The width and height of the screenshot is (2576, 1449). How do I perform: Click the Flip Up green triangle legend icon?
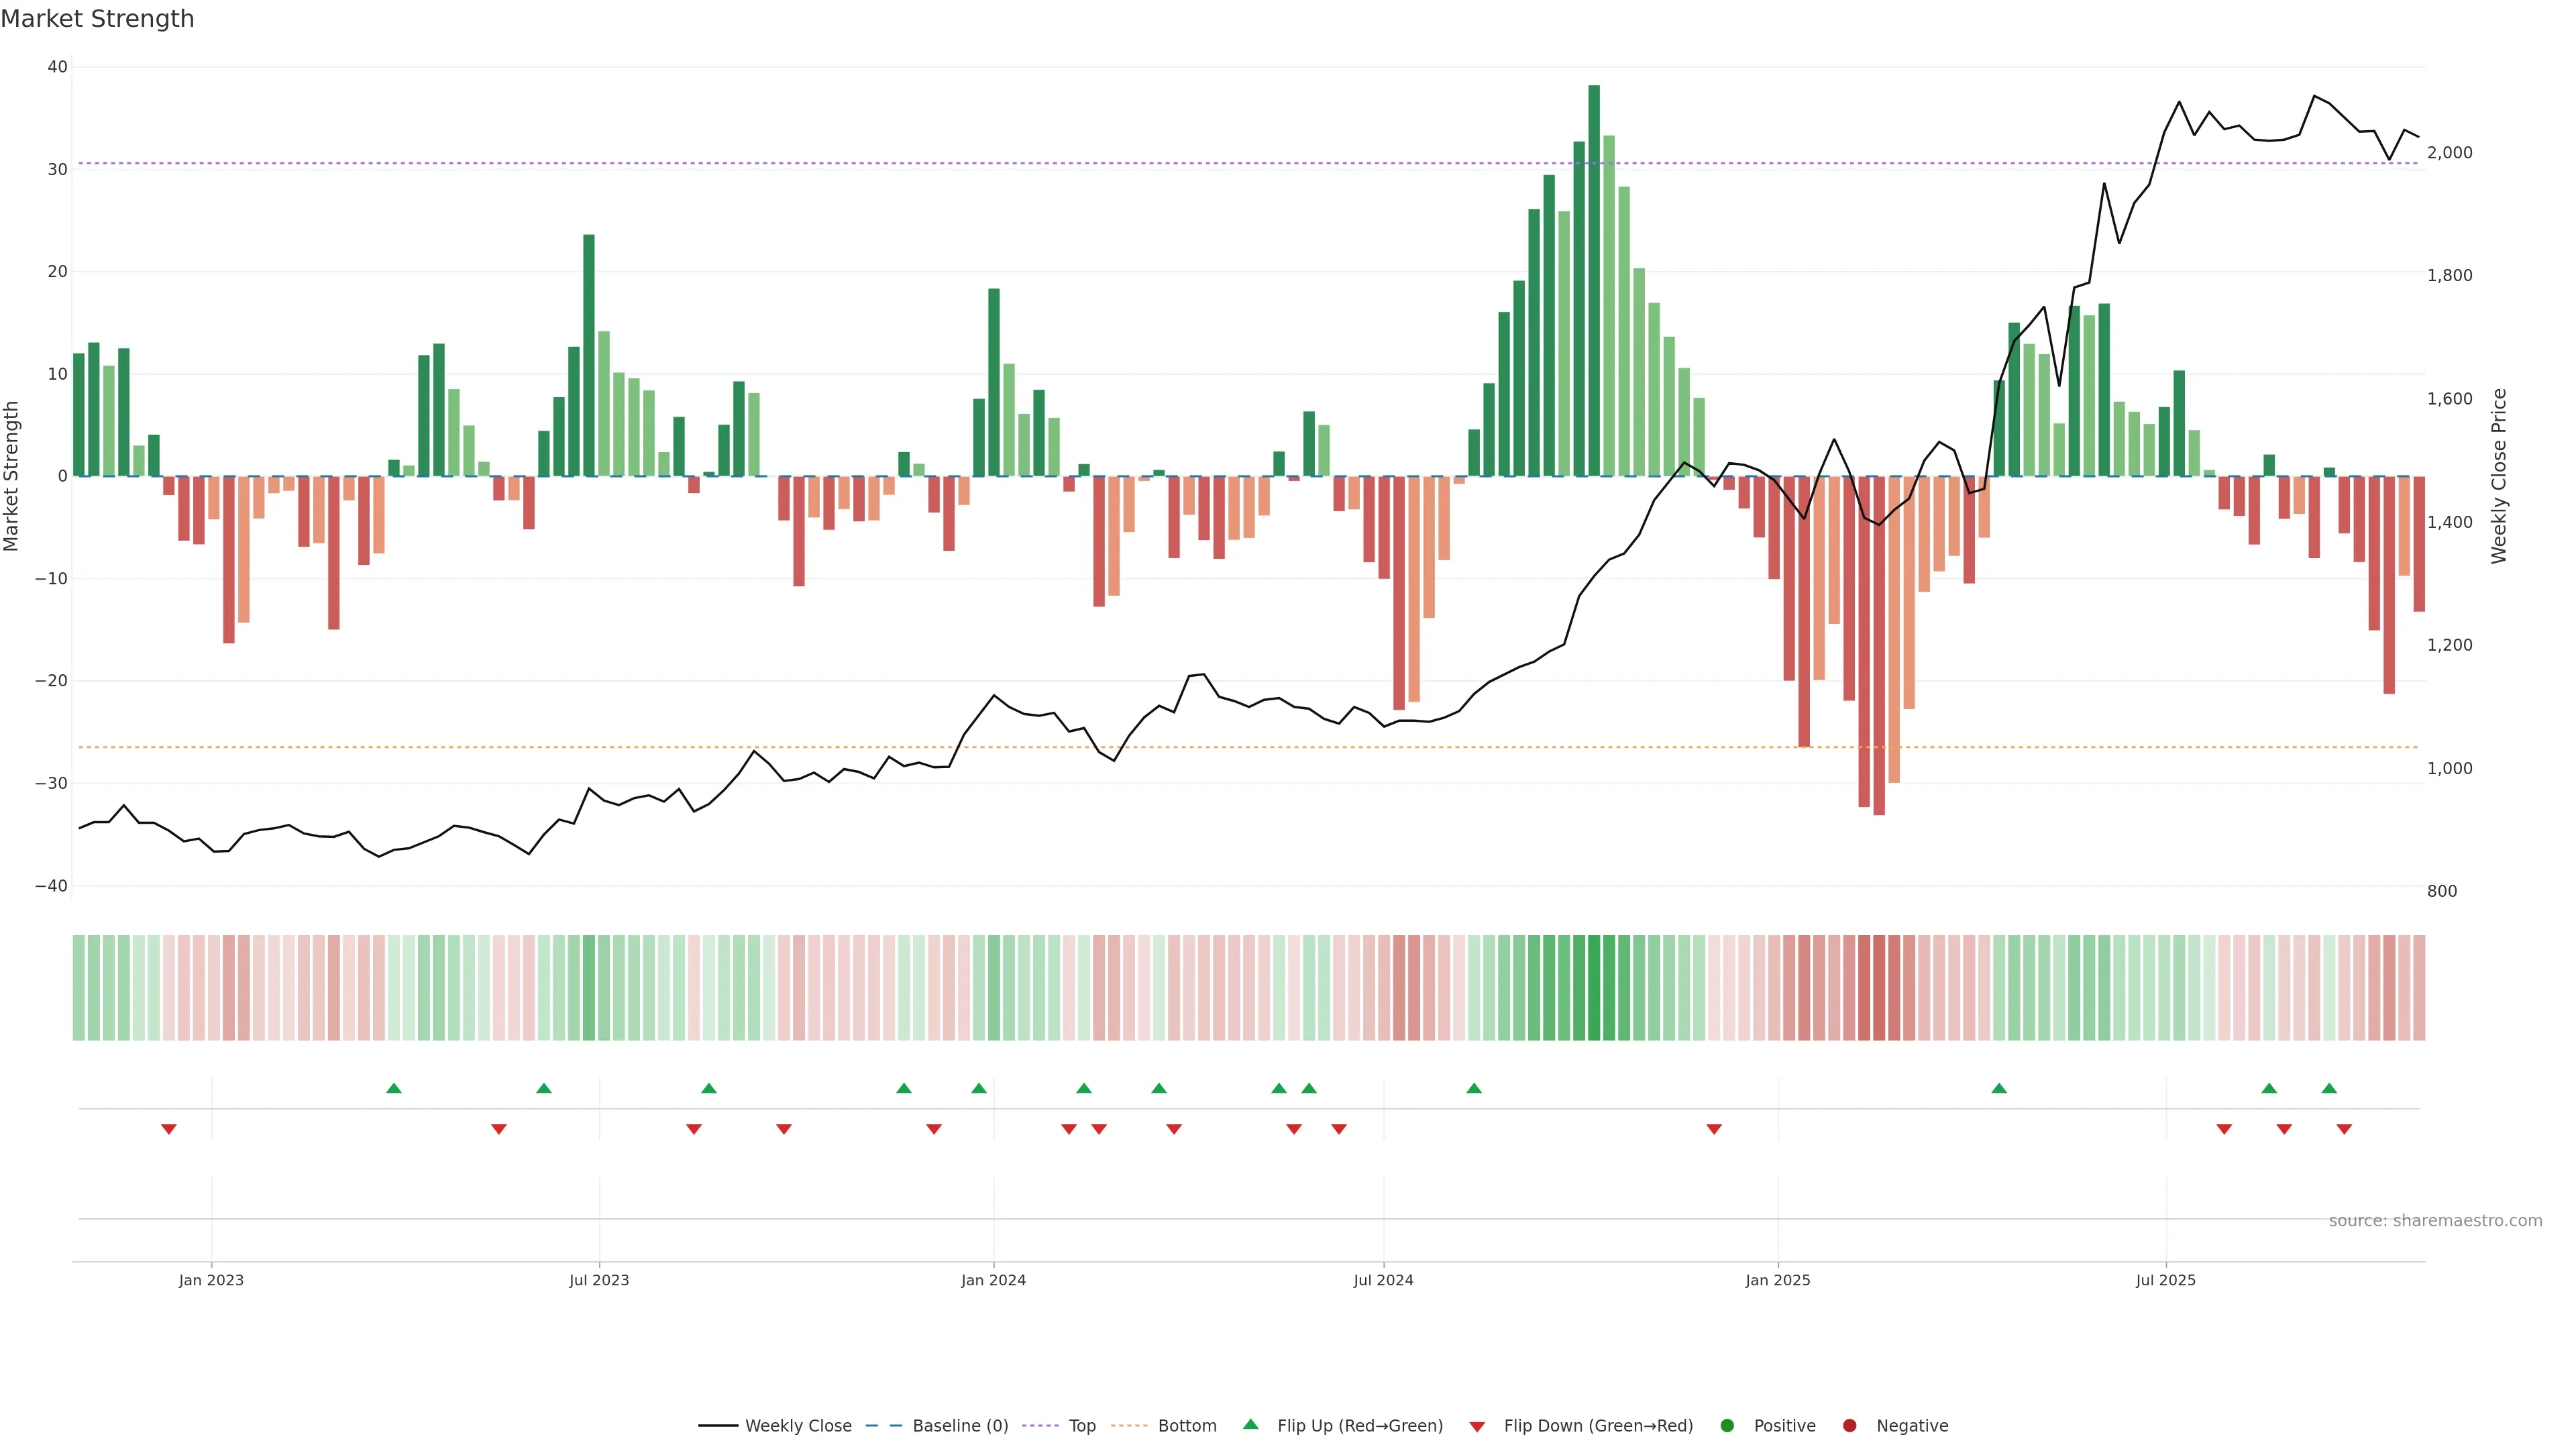pyautogui.click(x=1250, y=1425)
